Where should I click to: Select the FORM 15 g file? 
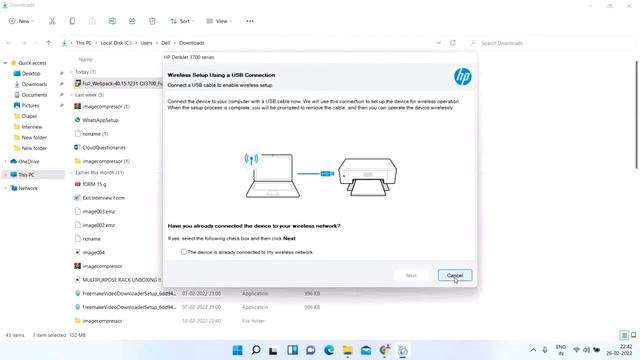point(94,184)
